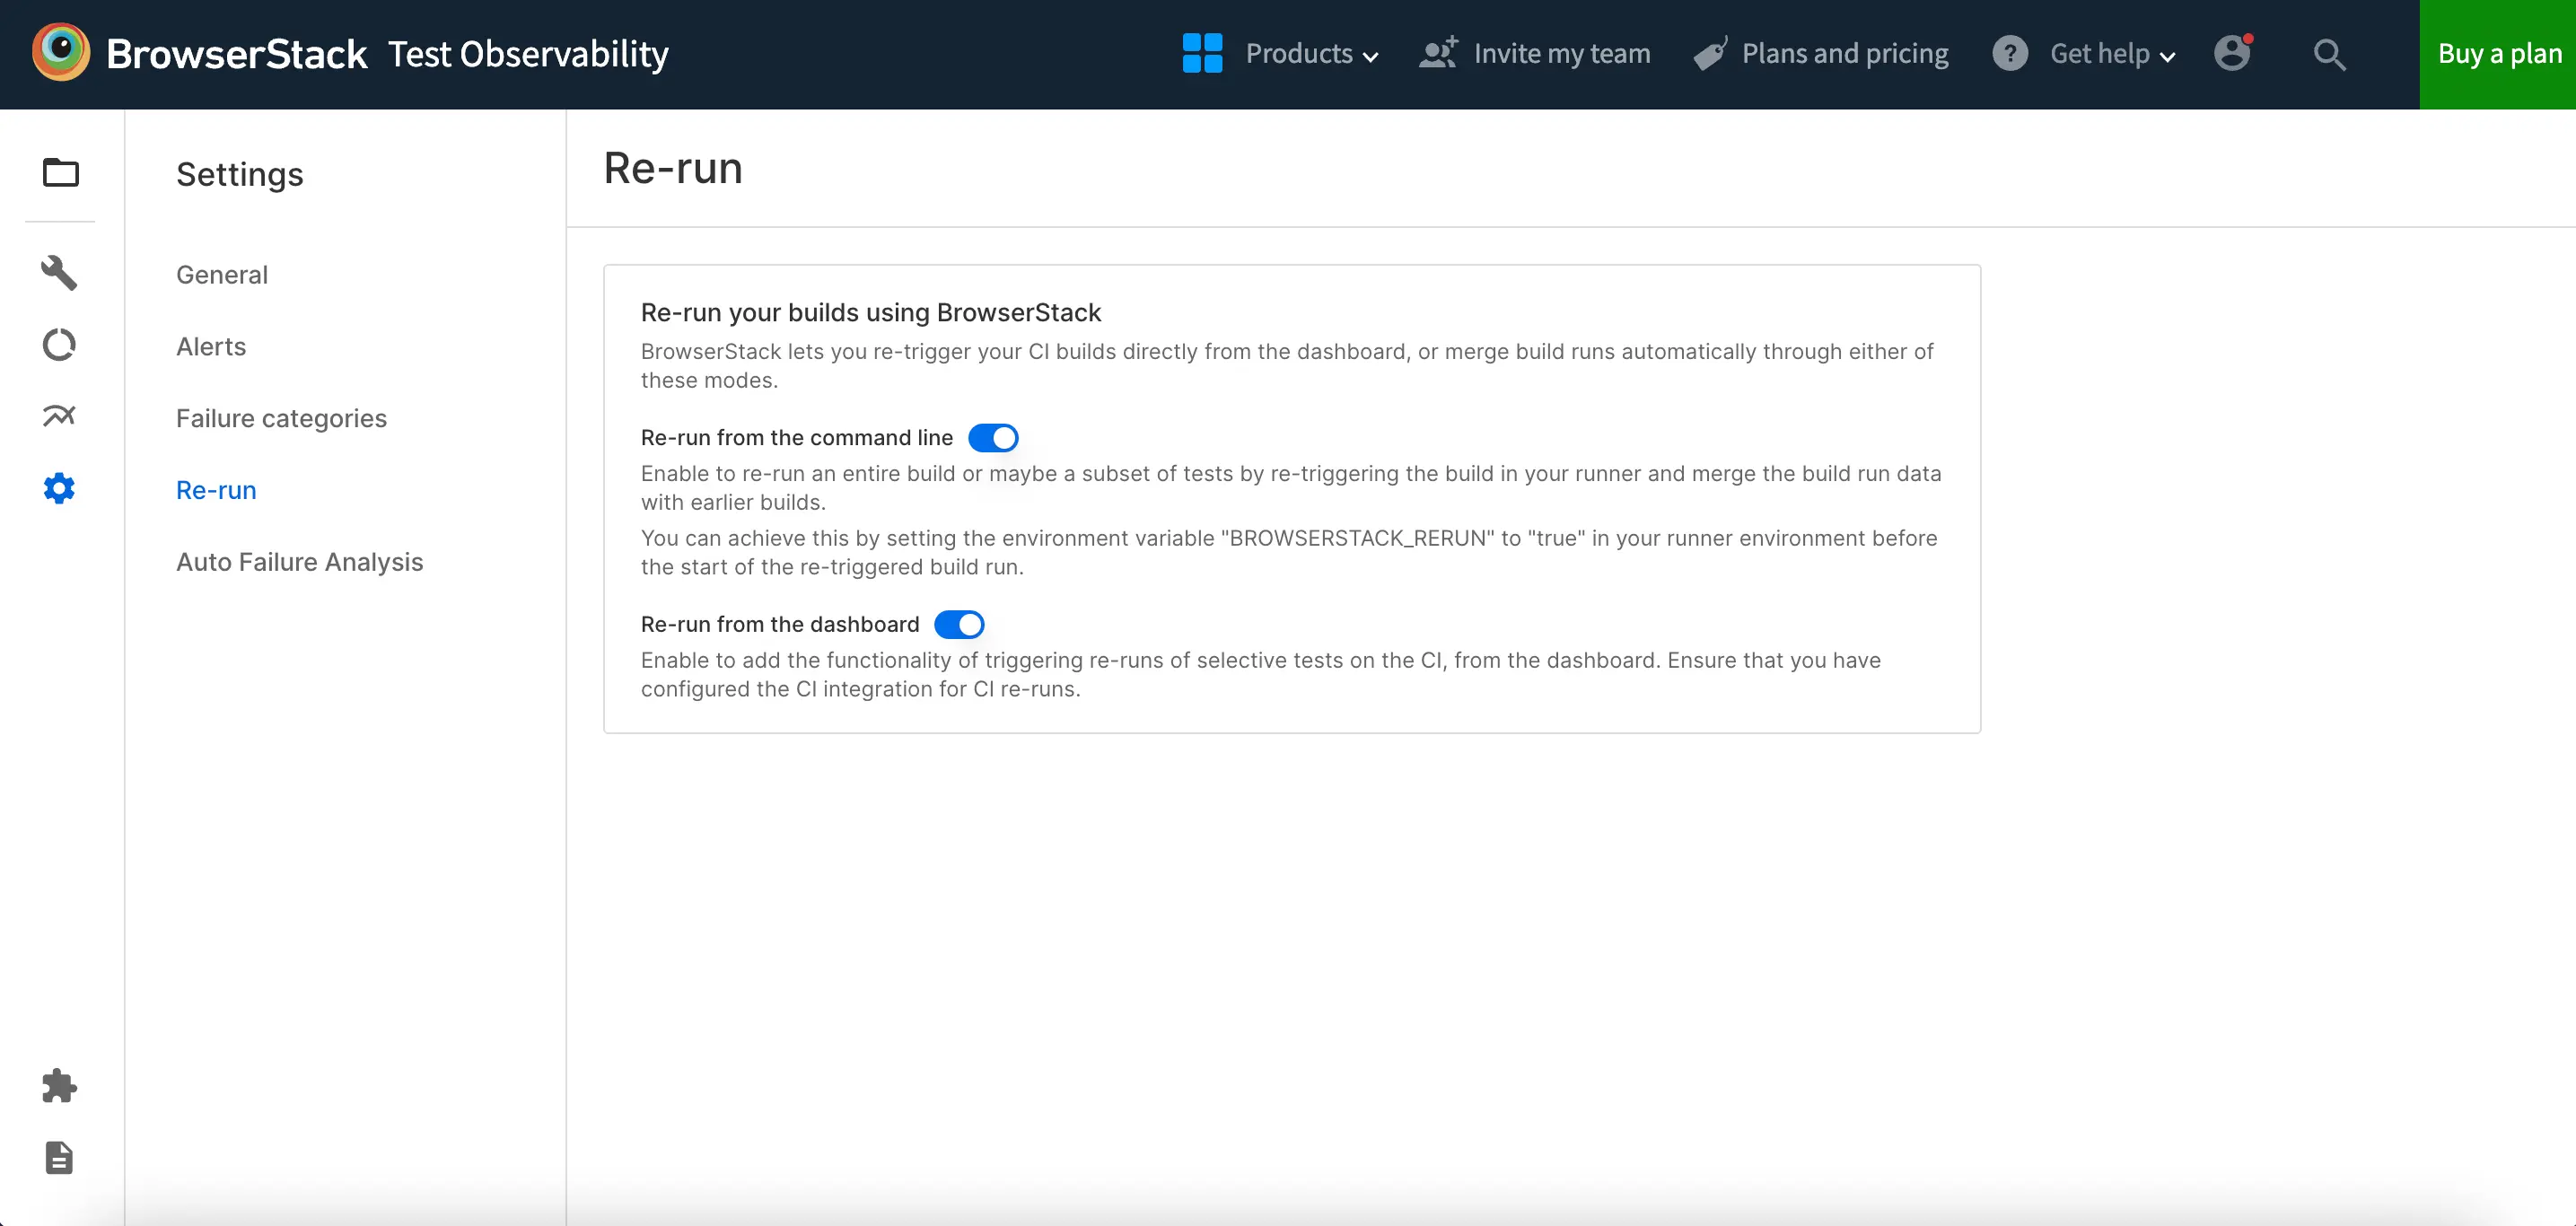Click the invite team people icon

pos(1438,53)
